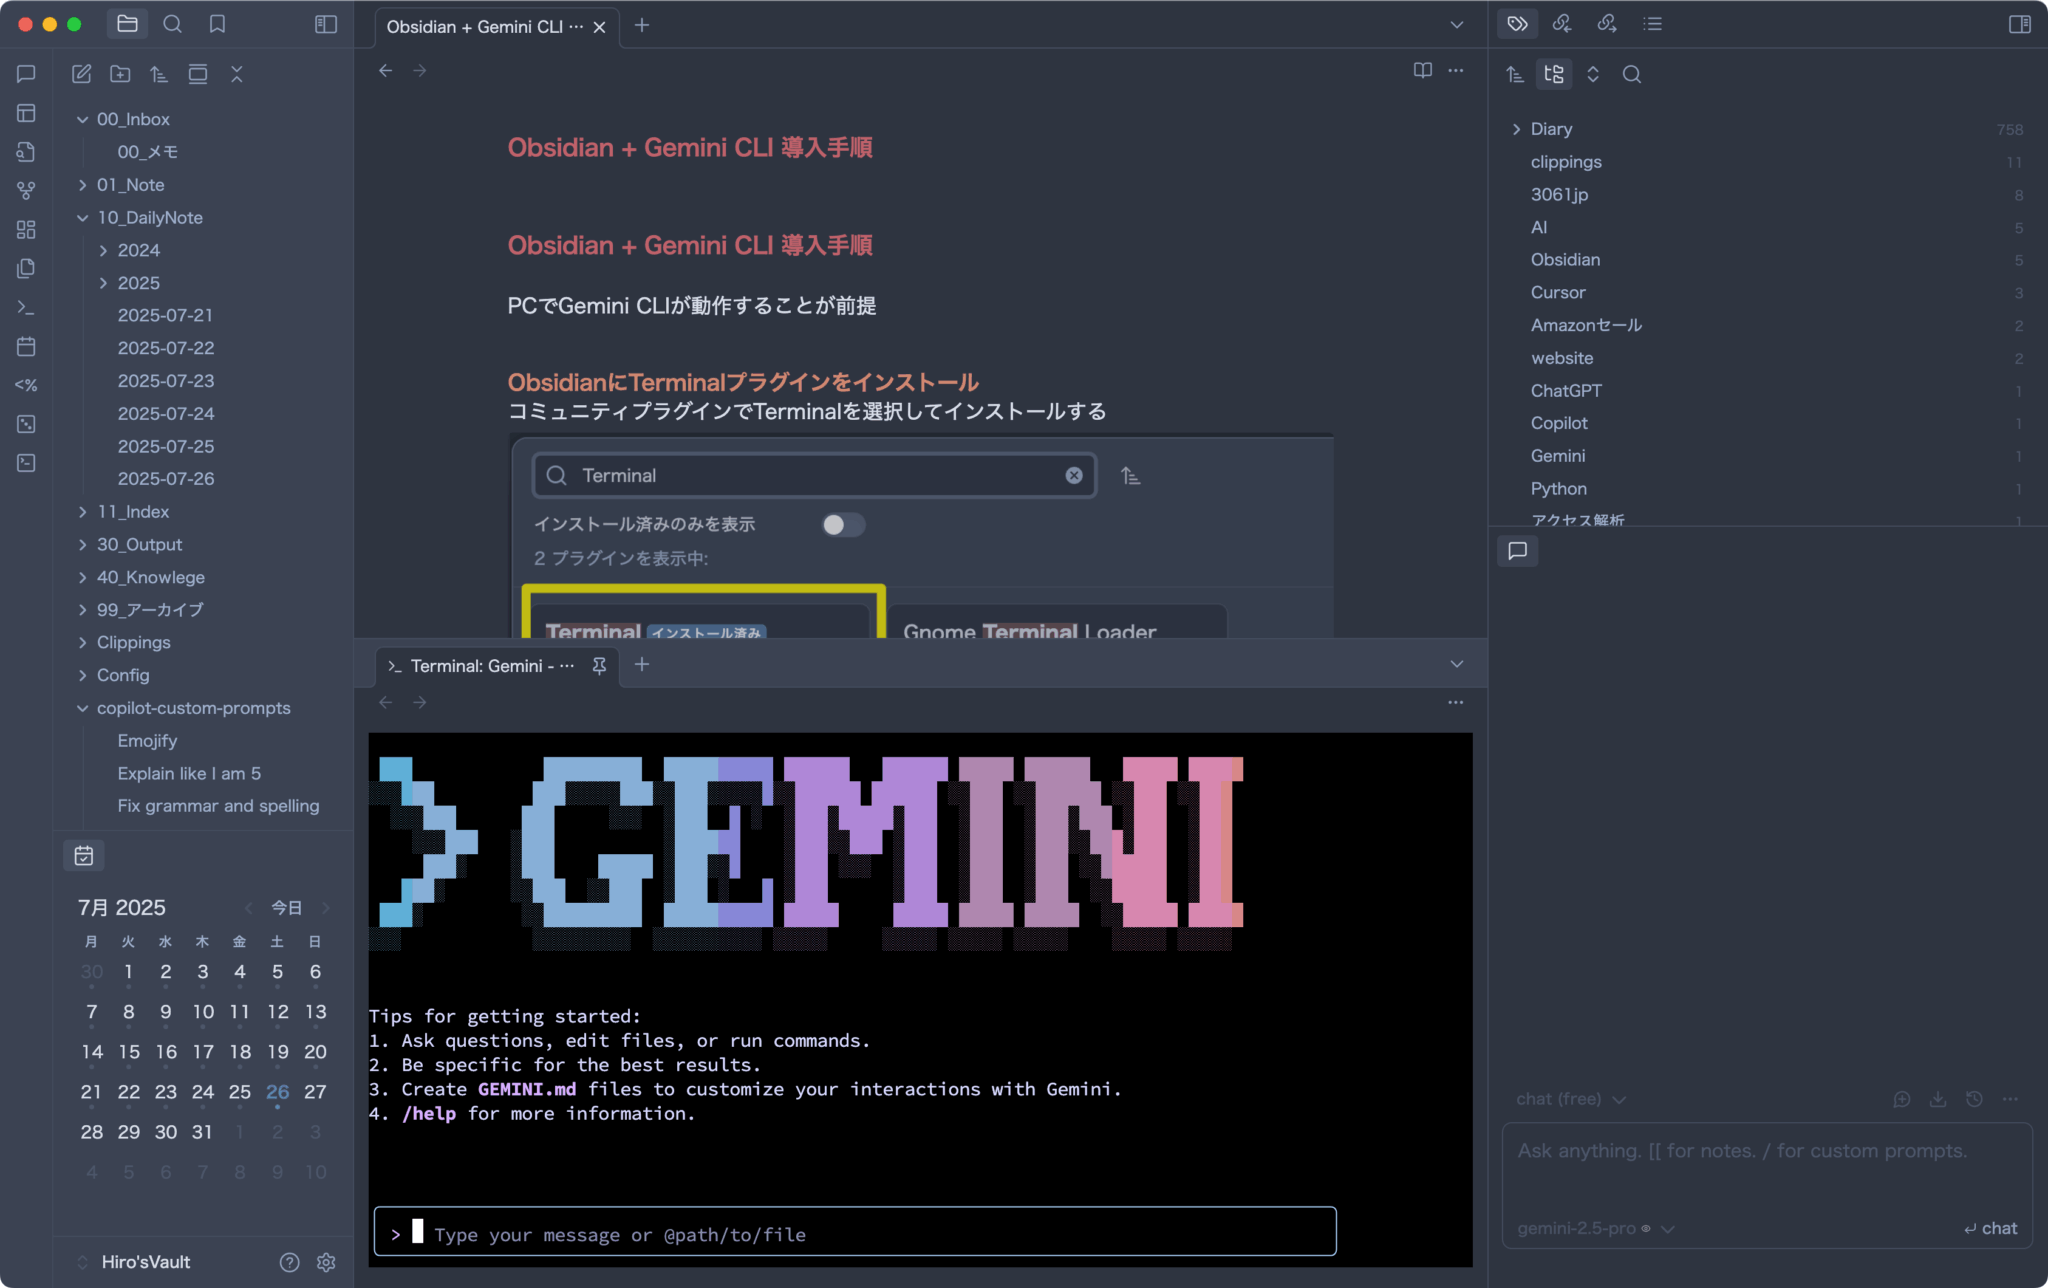Create a new folder in the file explorer
2048x1288 pixels.
click(120, 73)
